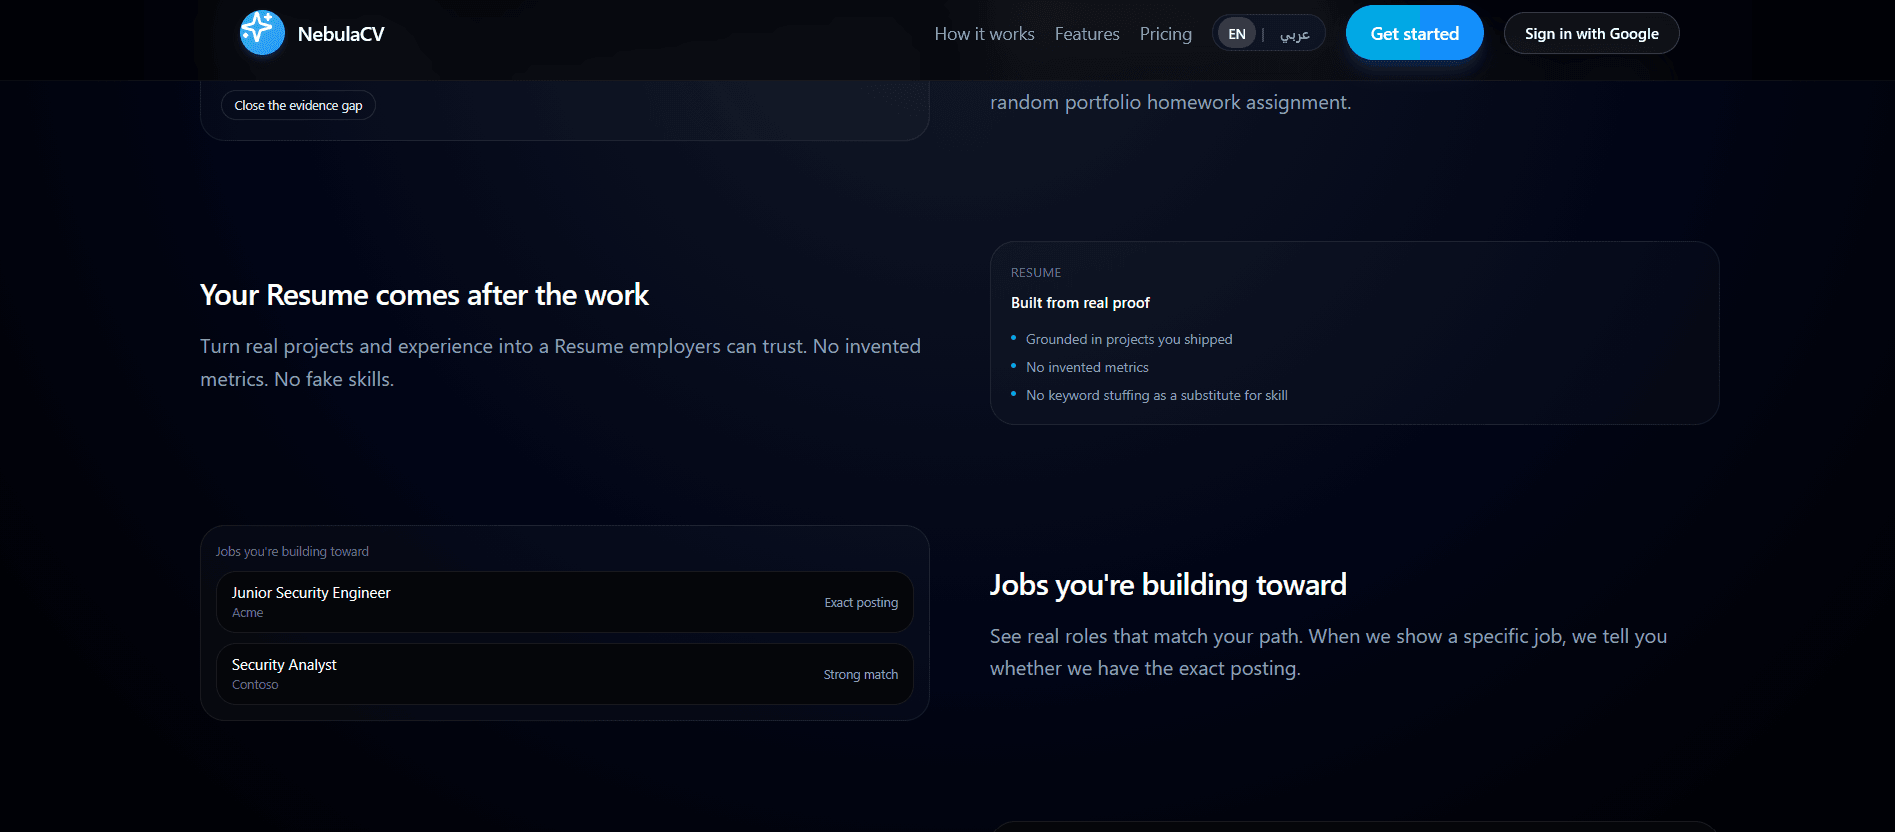
Task: Click the Get started button
Action: [x=1414, y=33]
